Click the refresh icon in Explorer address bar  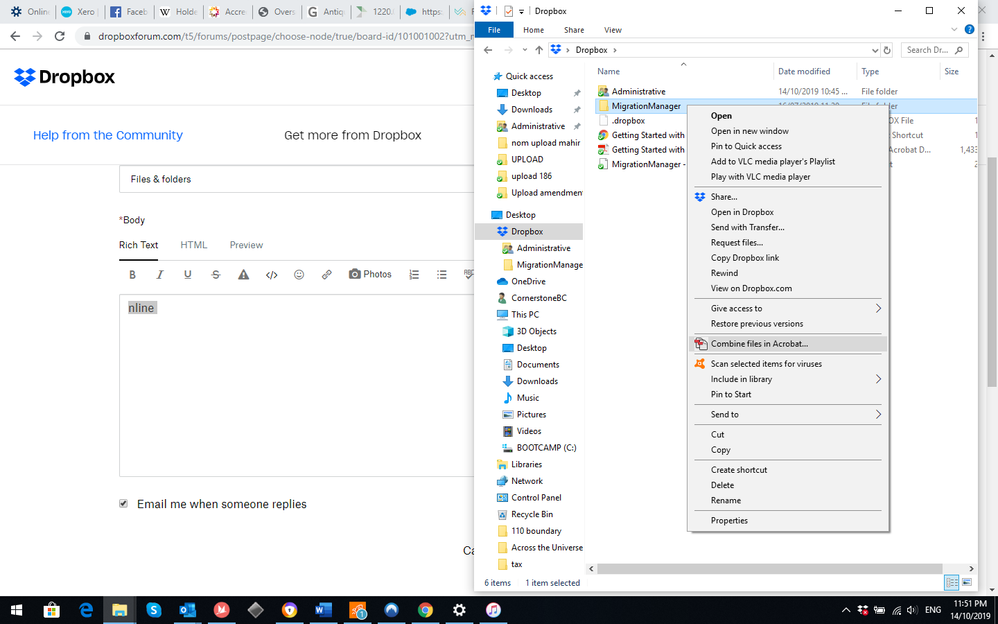(x=887, y=49)
